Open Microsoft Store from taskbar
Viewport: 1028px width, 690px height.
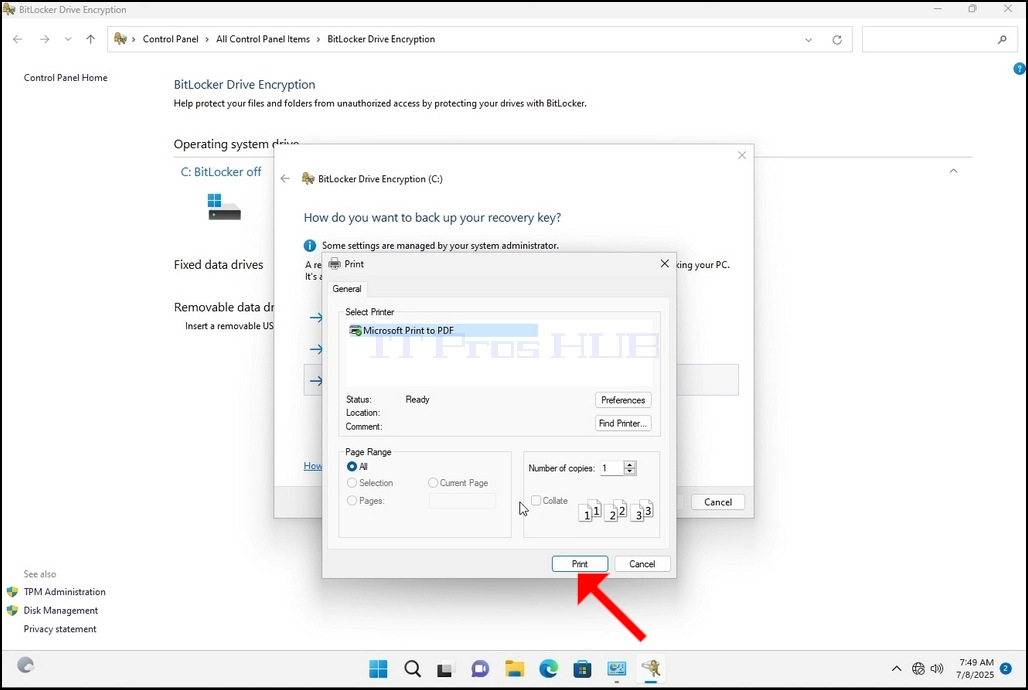582,669
